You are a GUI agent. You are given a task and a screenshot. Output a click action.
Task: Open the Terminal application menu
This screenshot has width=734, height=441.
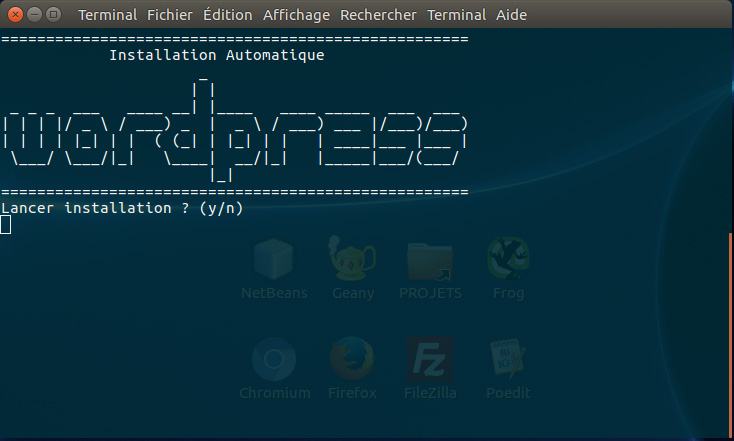pos(107,15)
